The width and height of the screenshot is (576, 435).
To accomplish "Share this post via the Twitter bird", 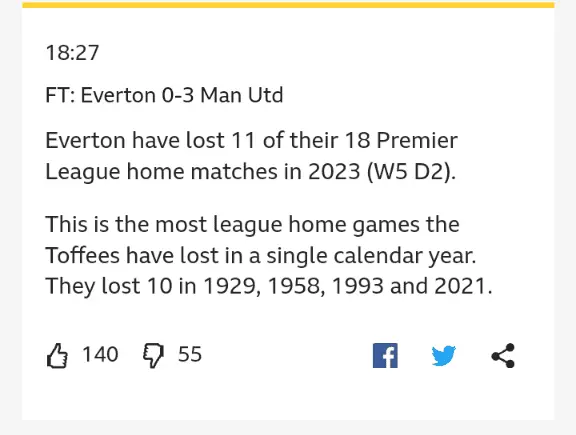I will tap(444, 355).
